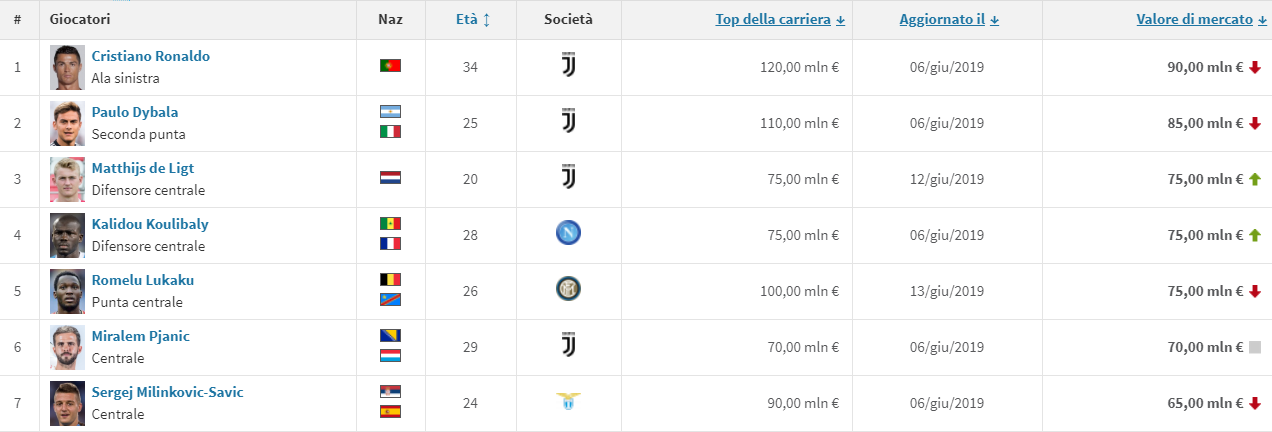This screenshot has width=1272, height=432.
Task: Click Netherlands flag in de Ligt row
Action: pyautogui.click(x=390, y=178)
